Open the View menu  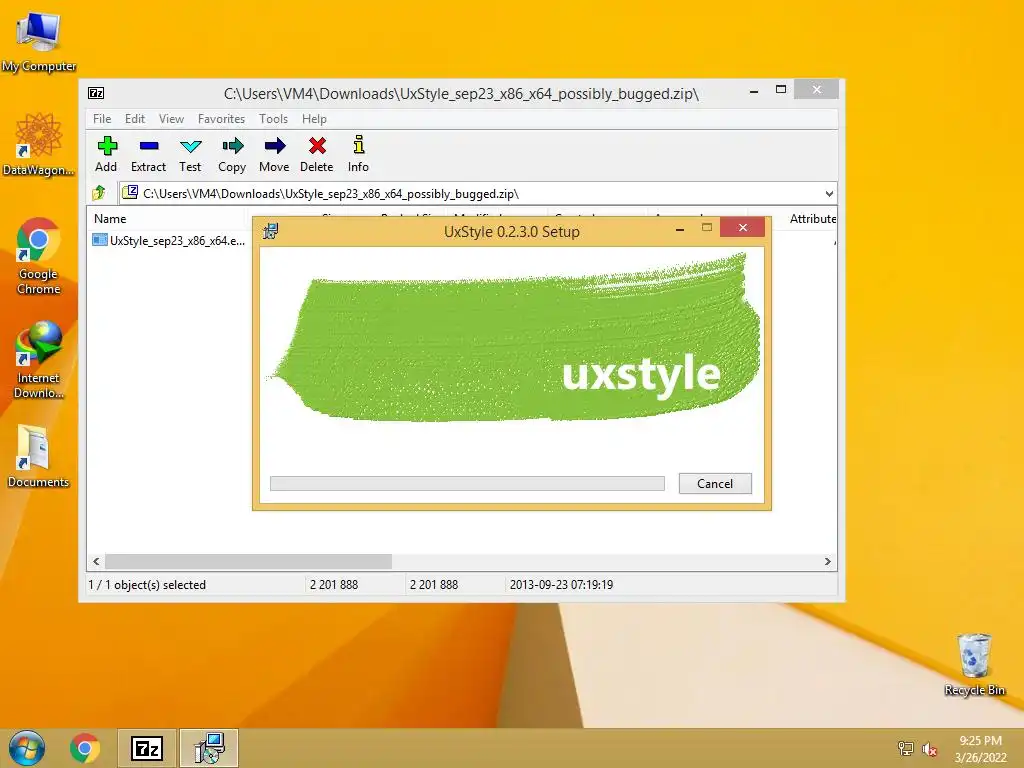[x=171, y=119]
